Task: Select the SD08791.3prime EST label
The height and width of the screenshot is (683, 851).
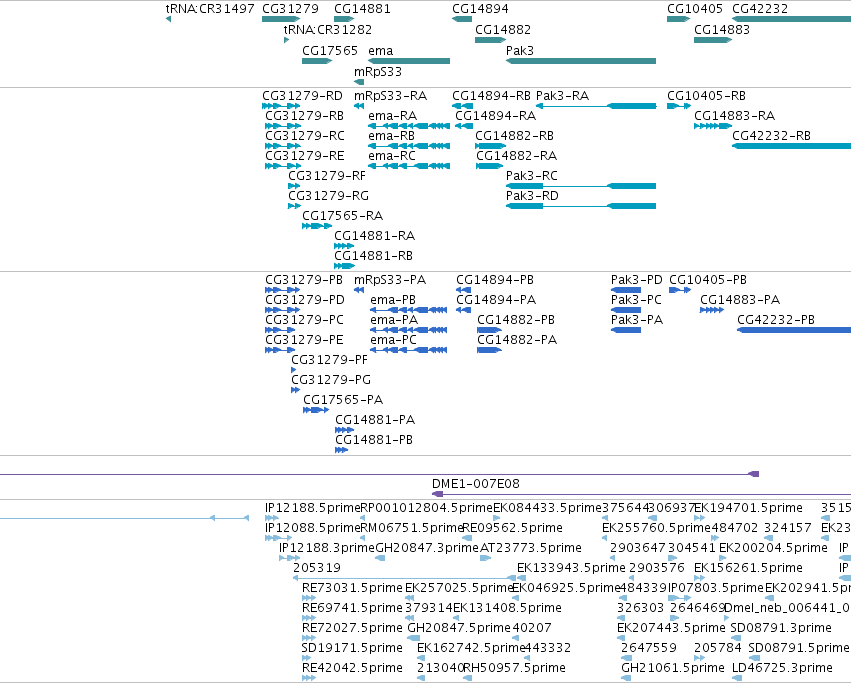Action: click(781, 628)
